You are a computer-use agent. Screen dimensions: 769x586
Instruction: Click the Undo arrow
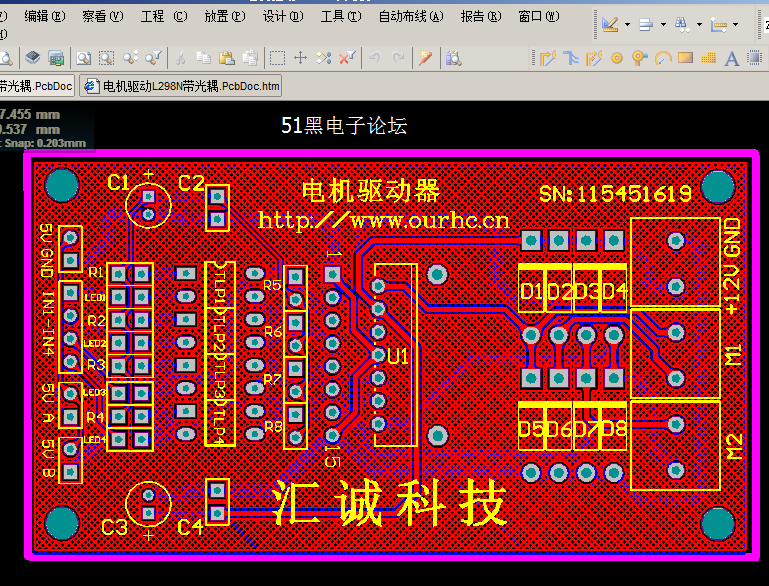point(375,58)
